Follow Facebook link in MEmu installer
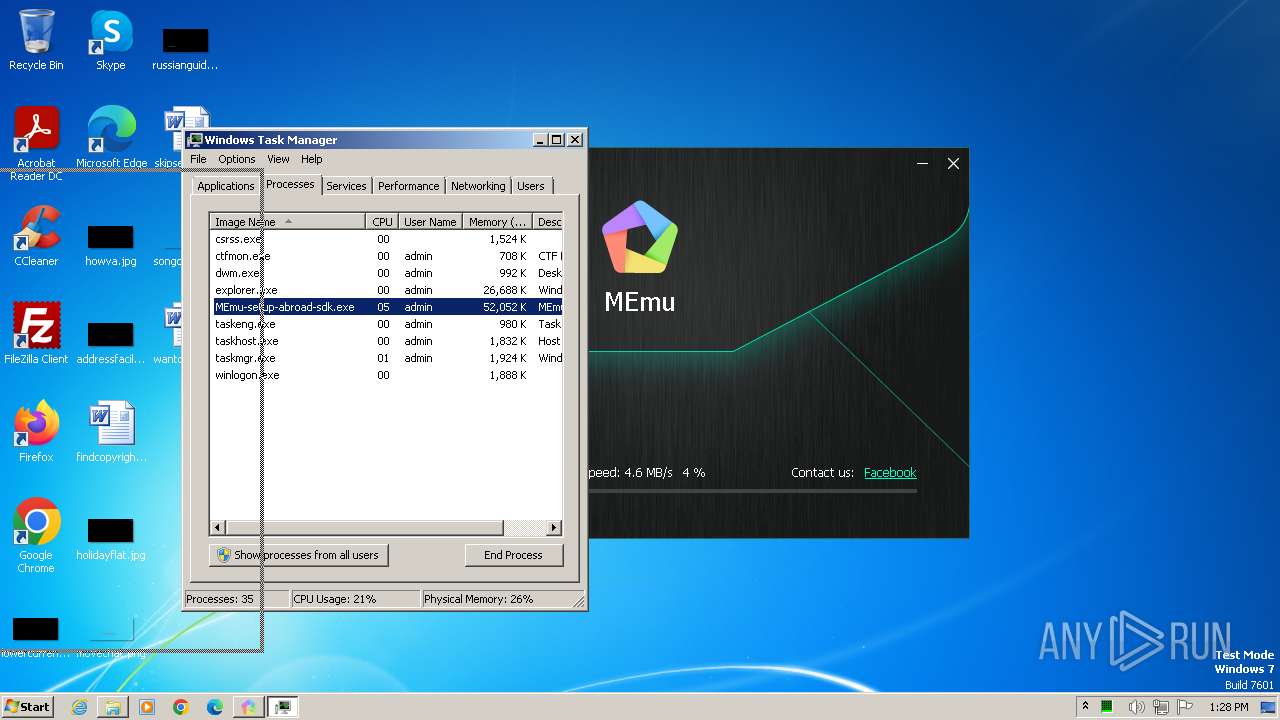The width and height of the screenshot is (1280, 720). tap(890, 473)
